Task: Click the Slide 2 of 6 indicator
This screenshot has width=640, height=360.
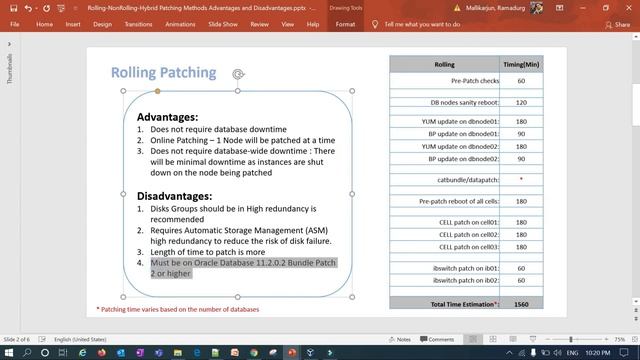Action: [17, 339]
